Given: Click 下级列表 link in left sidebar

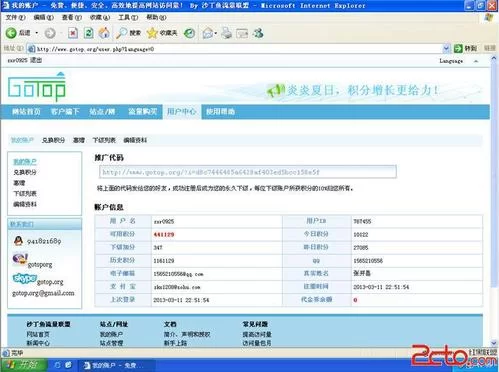Looking at the screenshot, I should pyautogui.click(x=25, y=193).
